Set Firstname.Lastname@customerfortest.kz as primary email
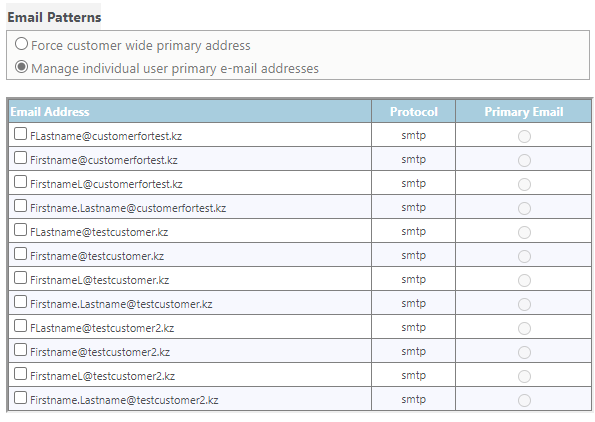 (x=524, y=208)
